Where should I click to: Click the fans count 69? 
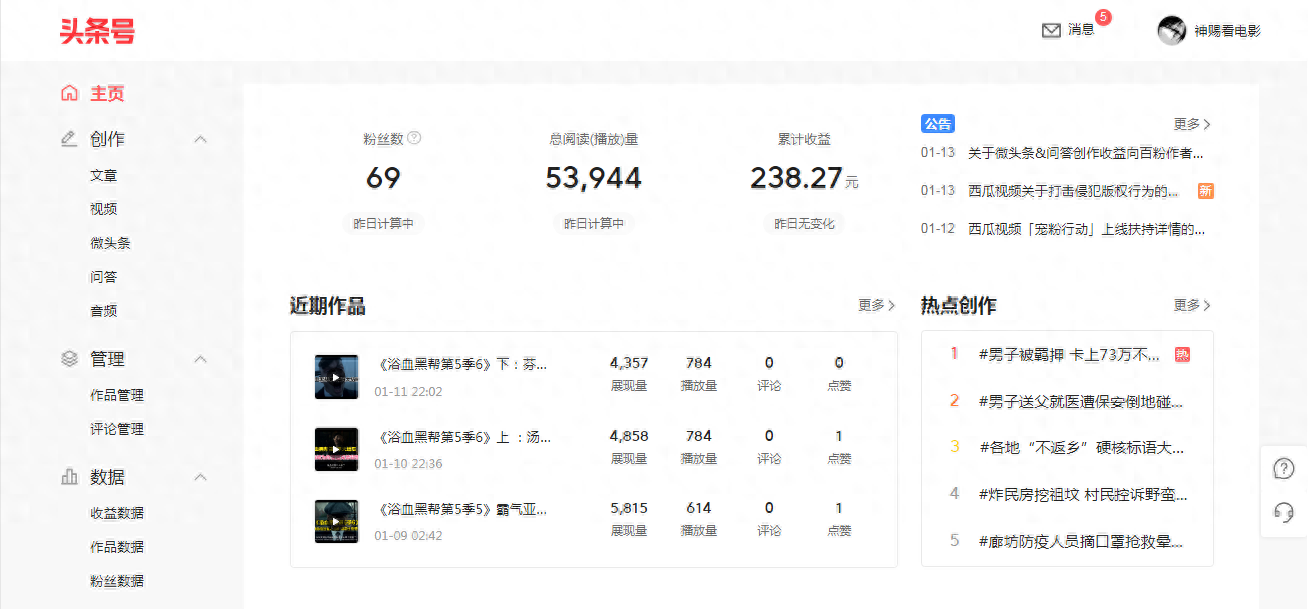coord(383,178)
